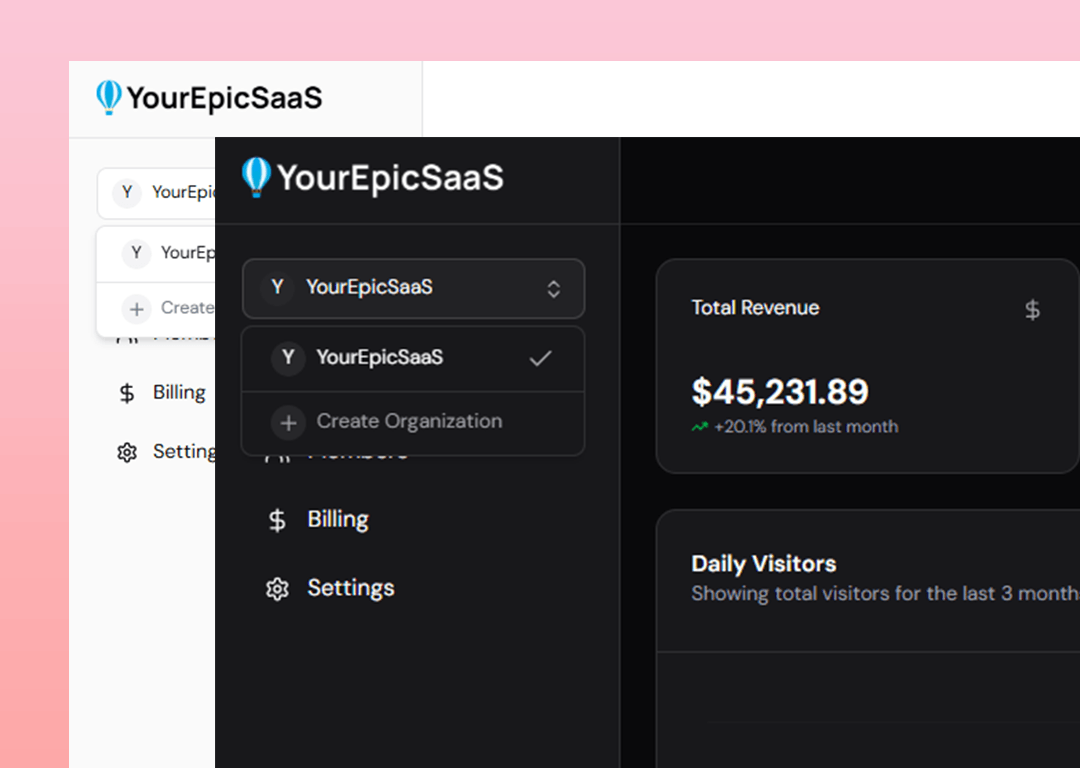Click the Total Revenue amount $45,231.89

[x=780, y=391]
